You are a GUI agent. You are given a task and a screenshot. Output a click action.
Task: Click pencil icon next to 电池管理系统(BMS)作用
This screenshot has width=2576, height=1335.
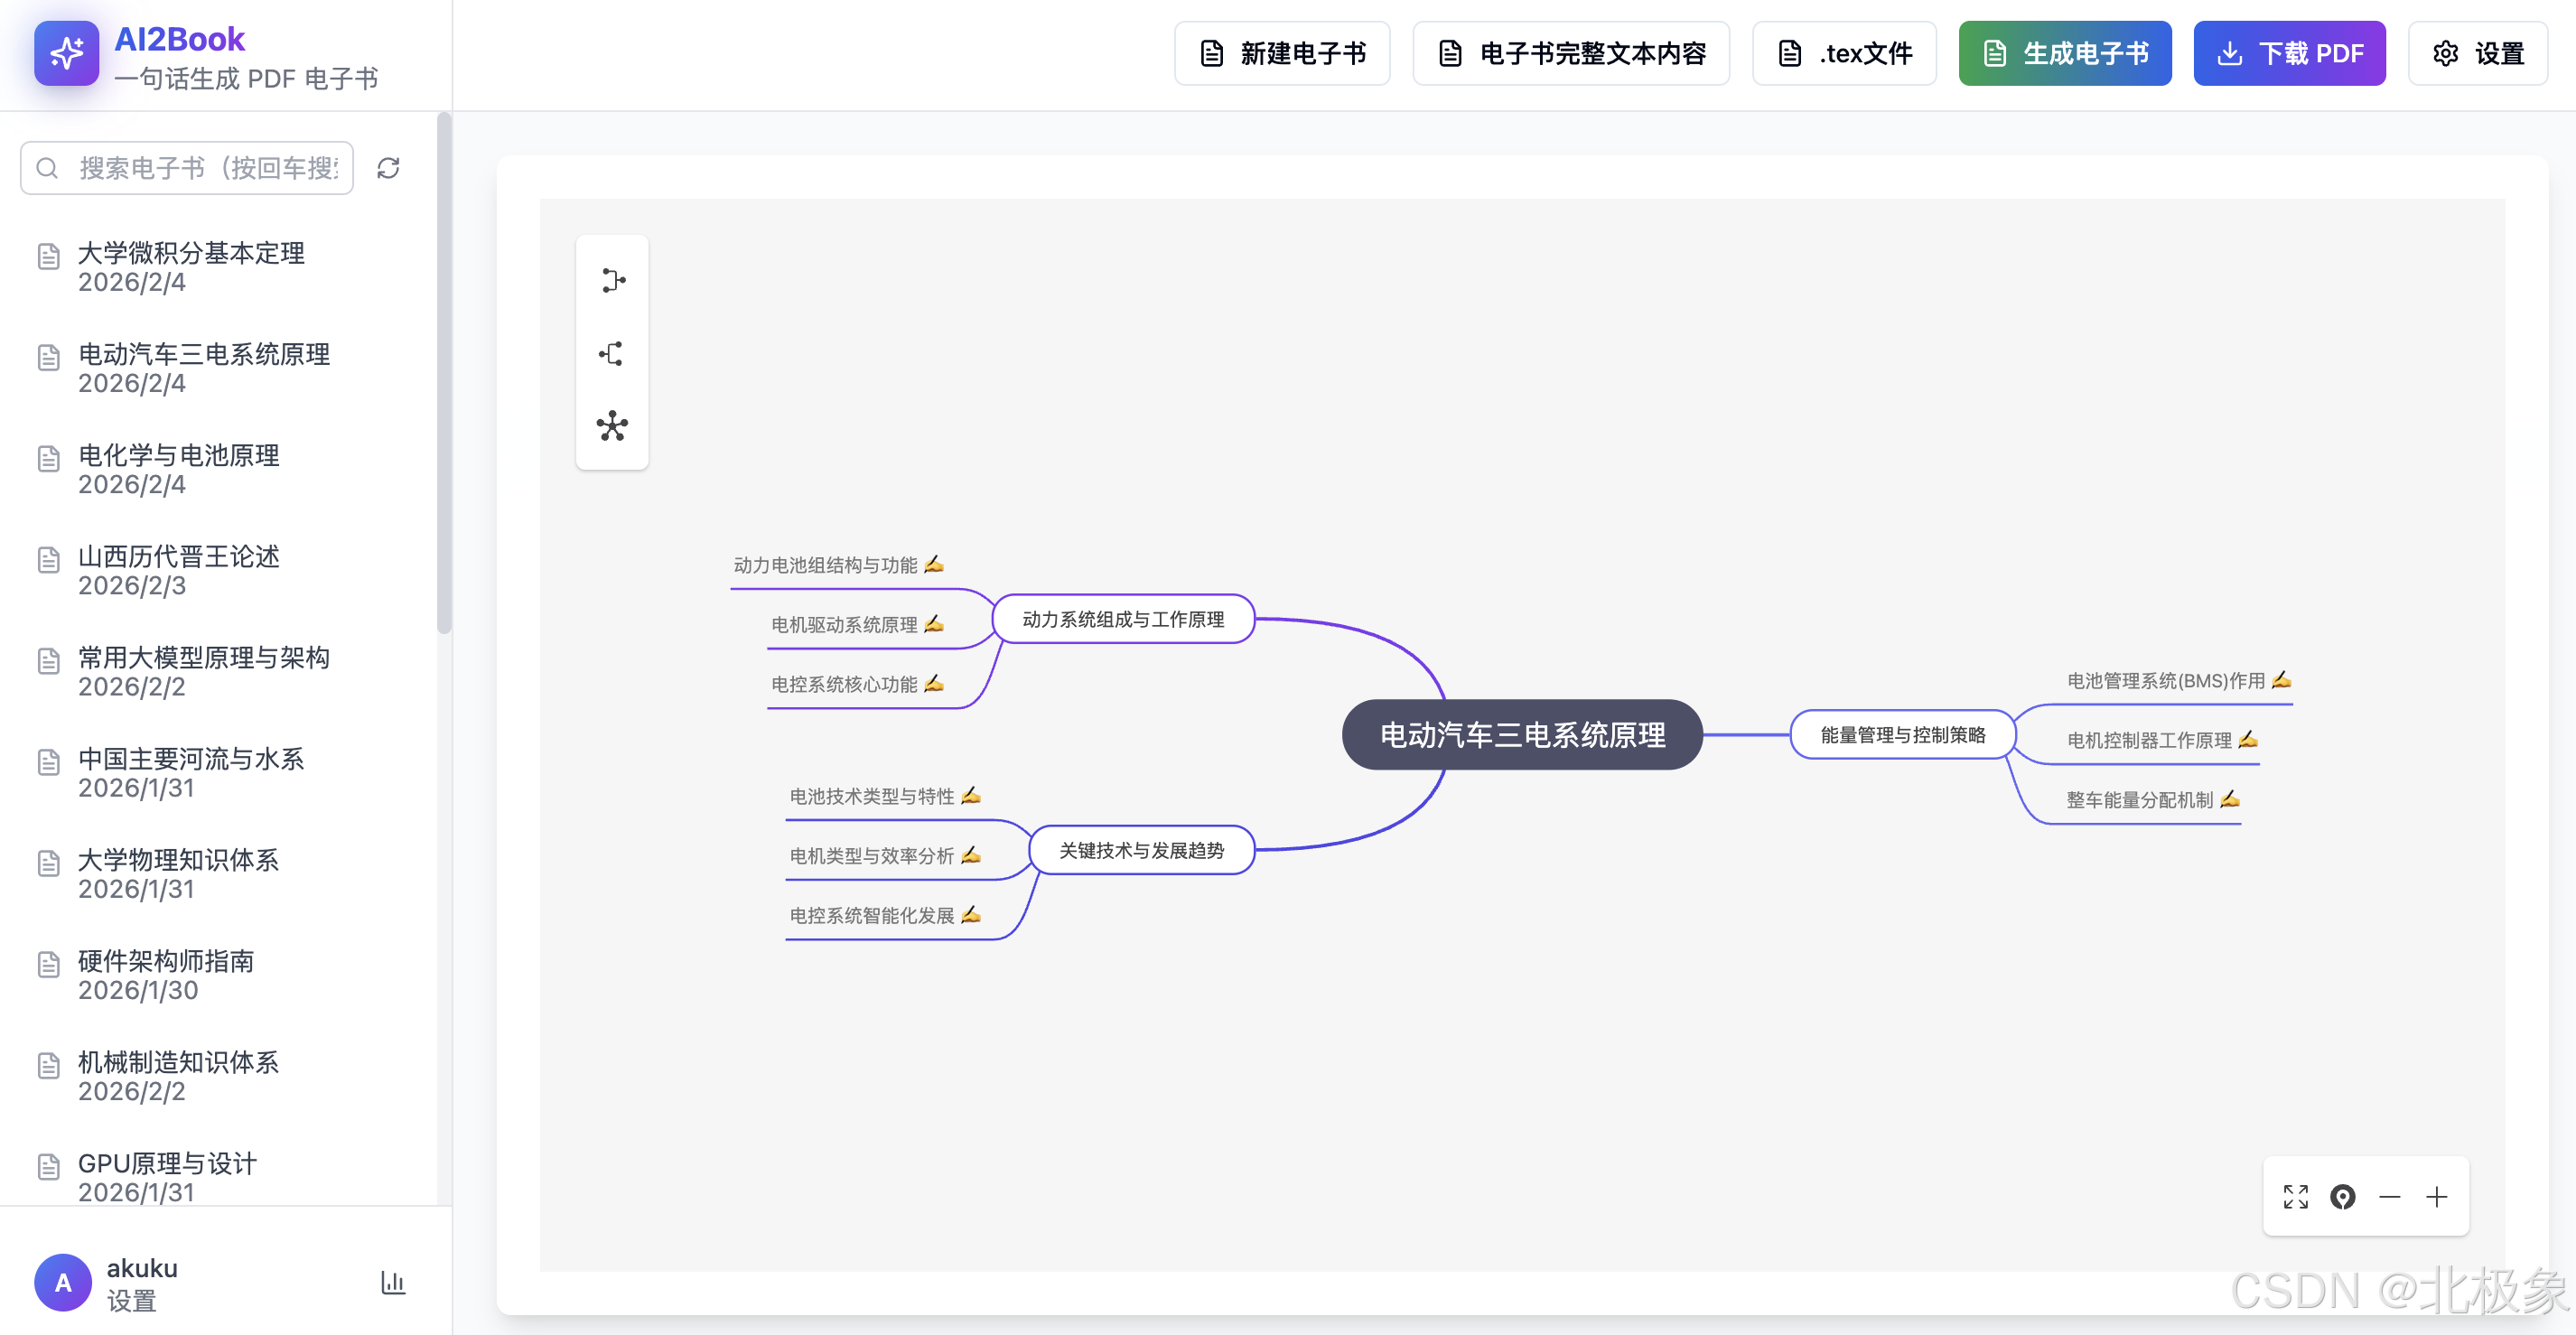[x=2281, y=680]
